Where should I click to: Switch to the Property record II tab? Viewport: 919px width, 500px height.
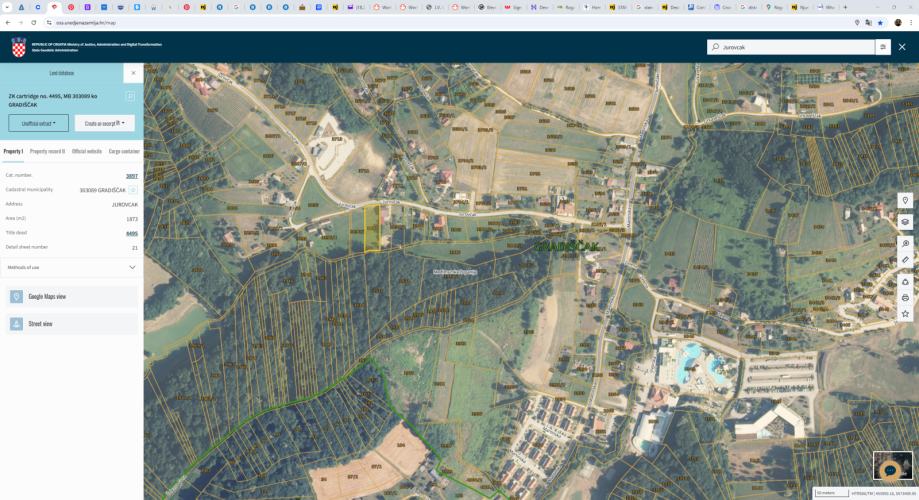(x=47, y=151)
